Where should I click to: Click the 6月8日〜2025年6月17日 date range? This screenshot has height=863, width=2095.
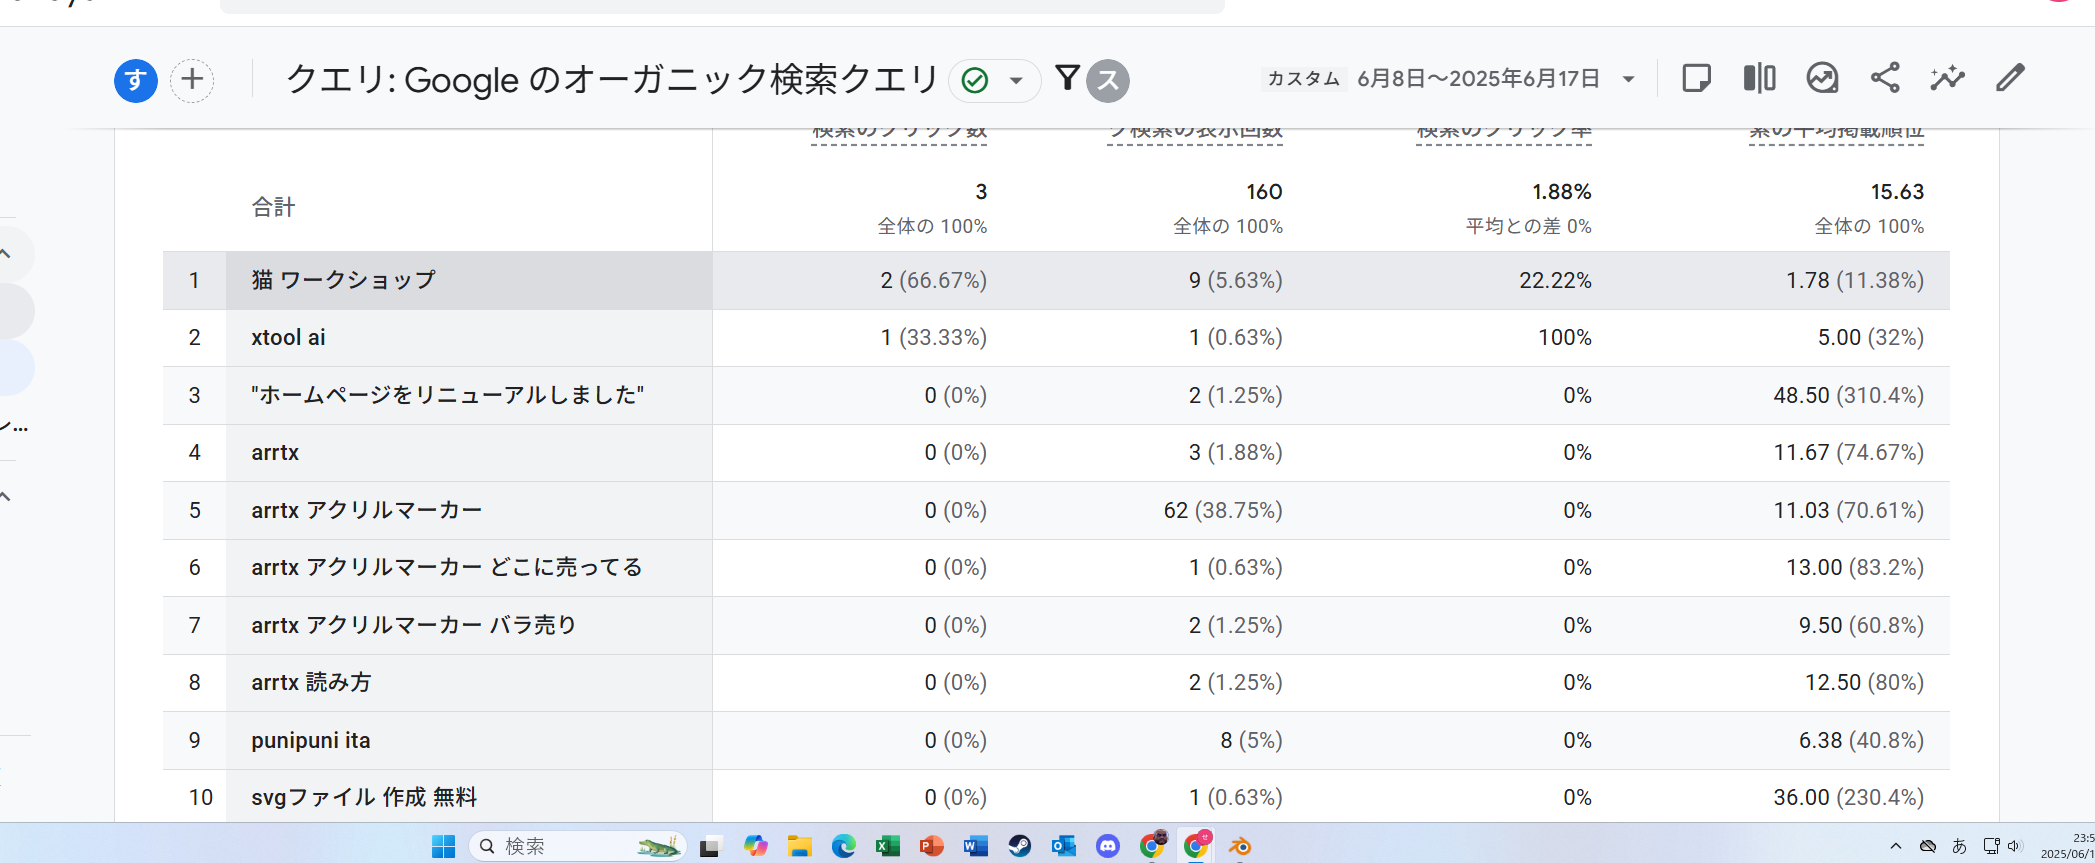(1478, 79)
